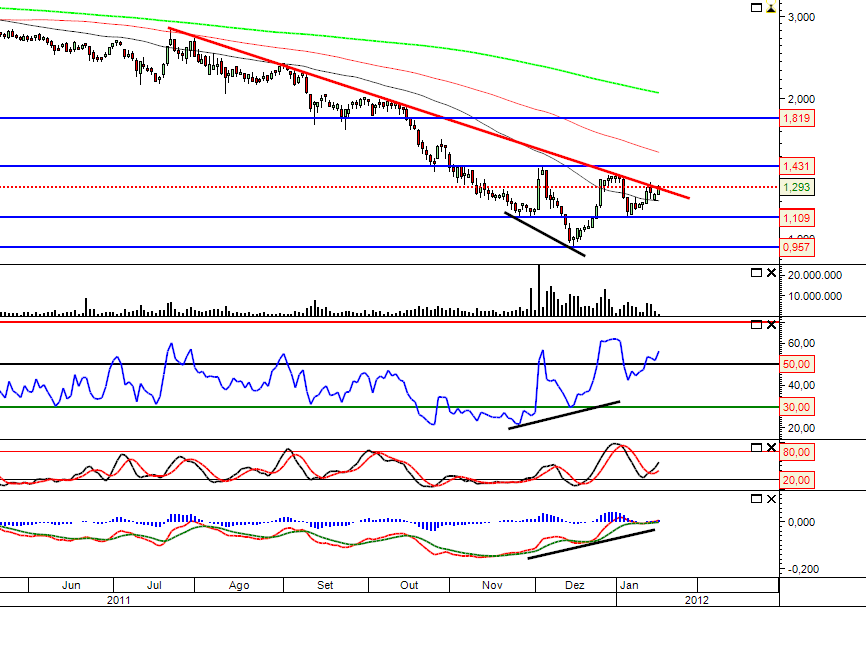Maximize the RSI indicator panel

756,324
